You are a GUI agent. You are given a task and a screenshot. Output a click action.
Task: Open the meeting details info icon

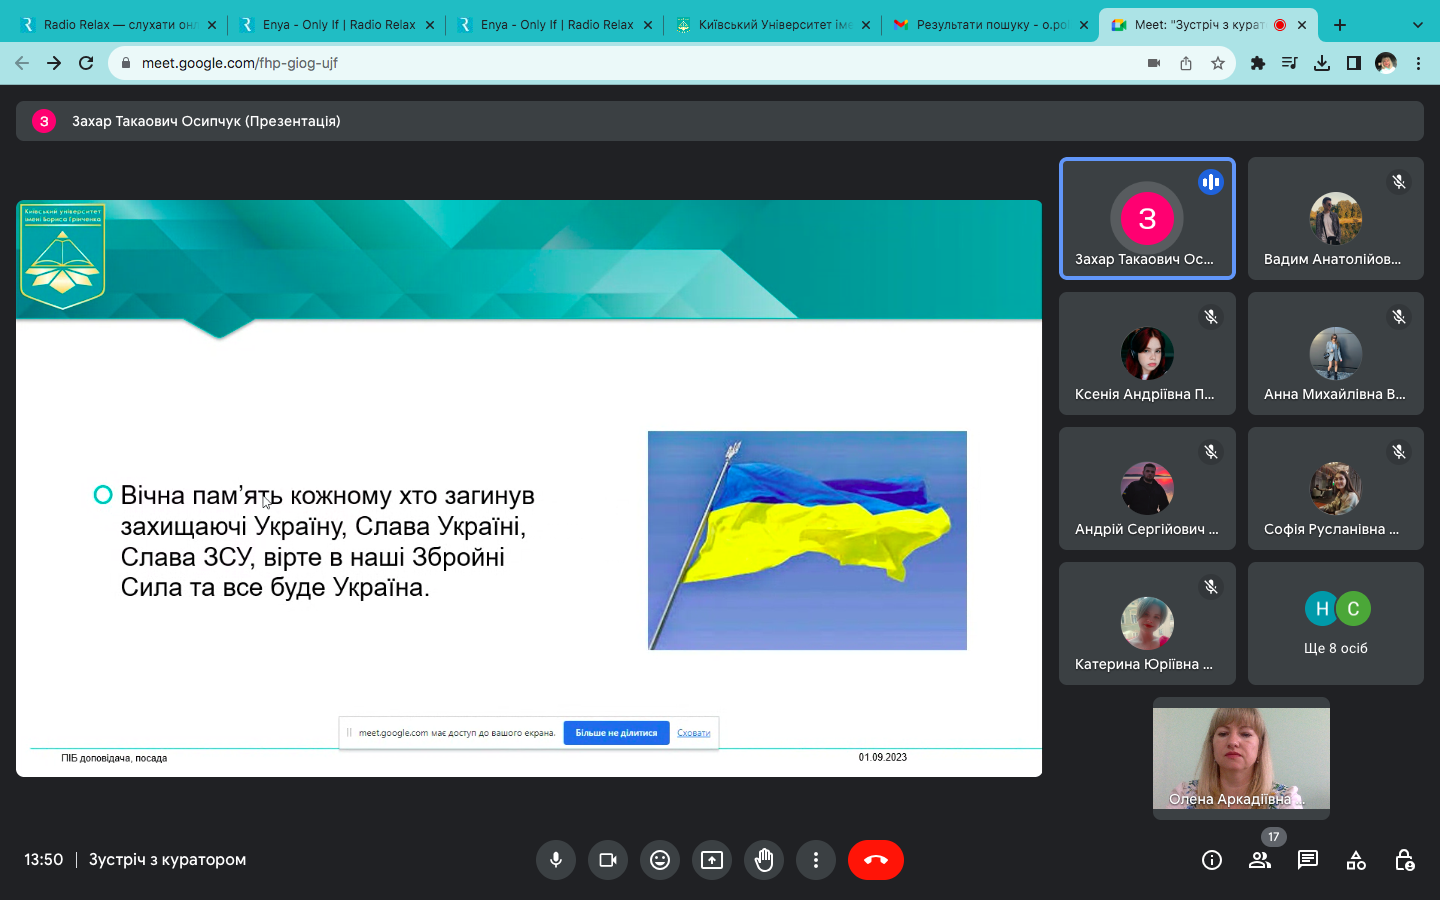tap(1212, 860)
